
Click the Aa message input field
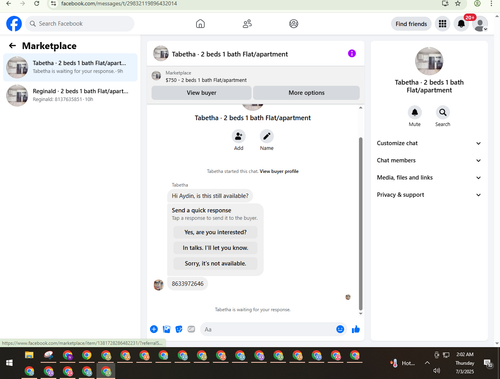click(x=267, y=329)
